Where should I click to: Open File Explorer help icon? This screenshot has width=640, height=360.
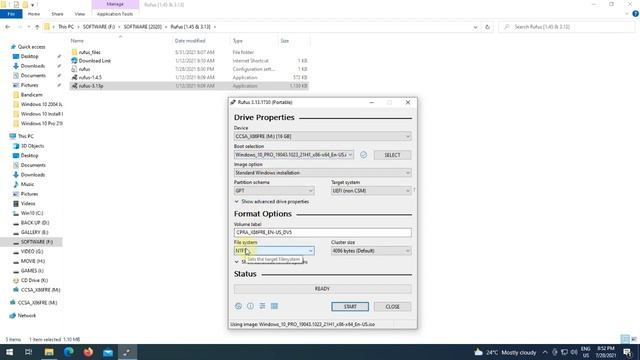[x=636, y=13]
